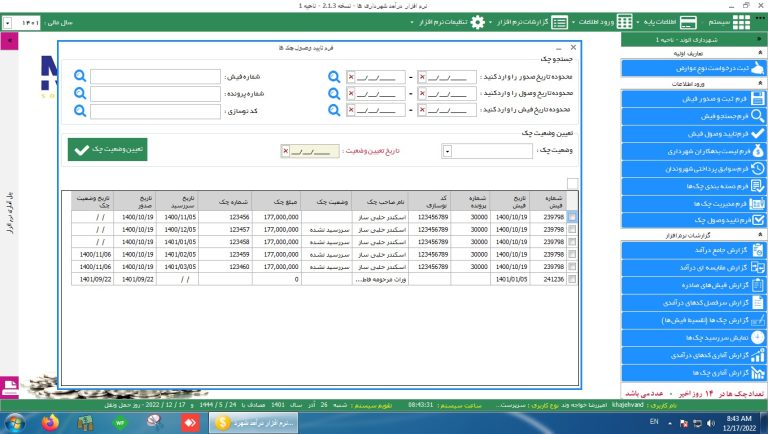Image resolution: width=768 pixels, height=434 pixels.
Task: Collapse the گزارشات نرم افزار sidebar section
Action: (759, 233)
